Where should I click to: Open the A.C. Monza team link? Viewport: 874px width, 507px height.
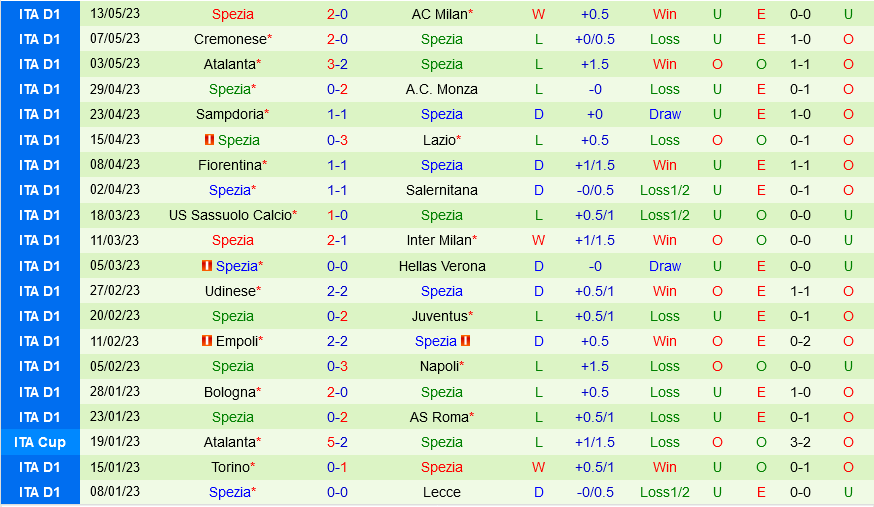[x=441, y=89]
